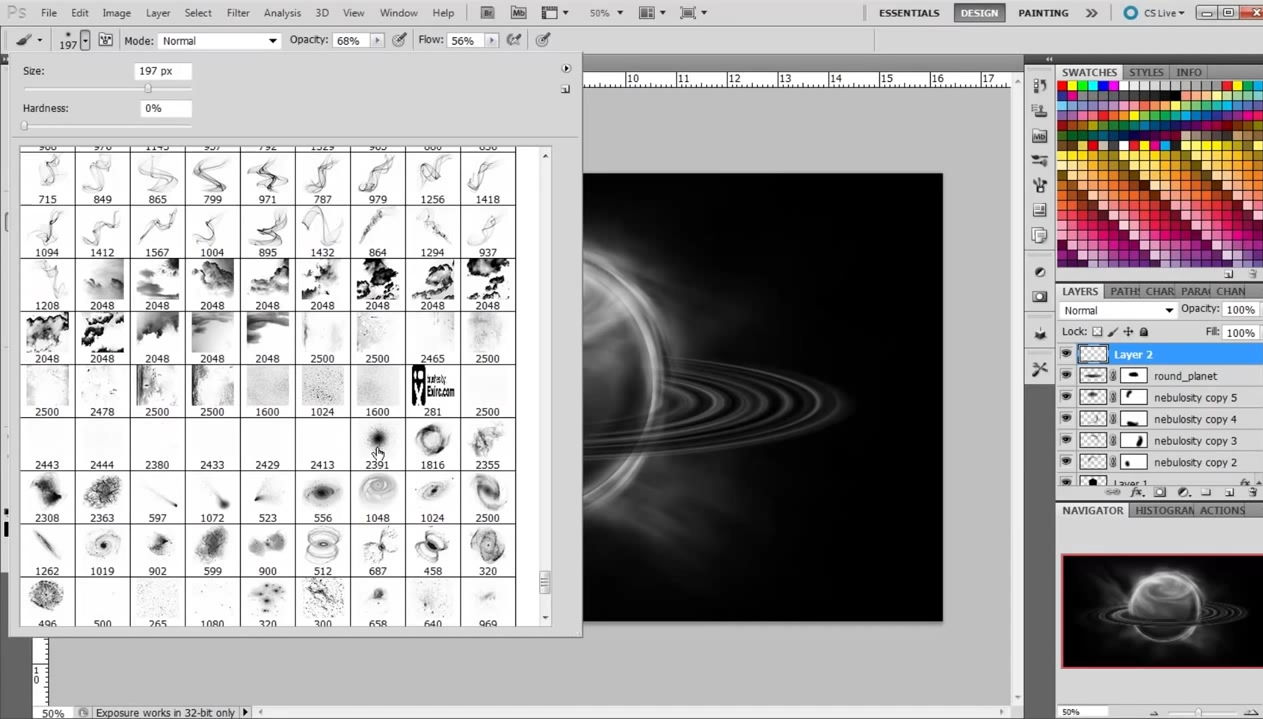The width and height of the screenshot is (1263, 719).
Task: Switch to the Styles tab
Action: (x=1146, y=72)
